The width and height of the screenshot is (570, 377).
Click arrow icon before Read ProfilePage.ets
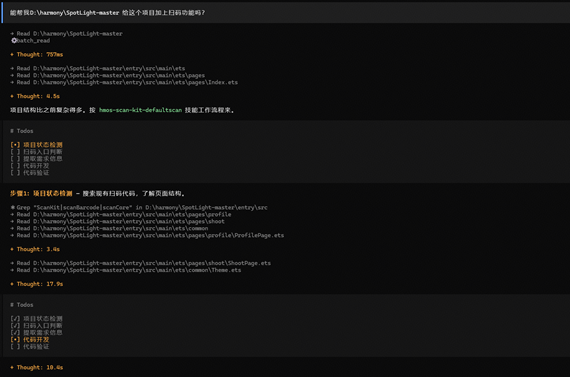click(12, 236)
